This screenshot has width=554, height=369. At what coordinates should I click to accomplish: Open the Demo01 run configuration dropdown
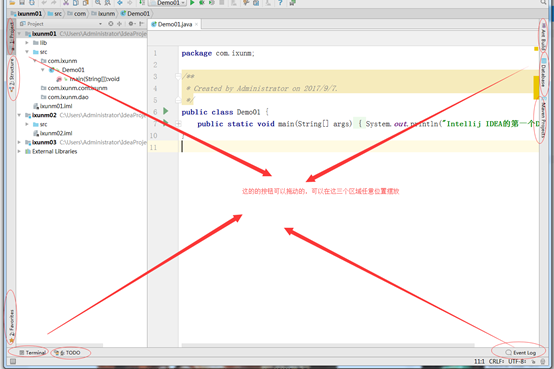point(168,2)
